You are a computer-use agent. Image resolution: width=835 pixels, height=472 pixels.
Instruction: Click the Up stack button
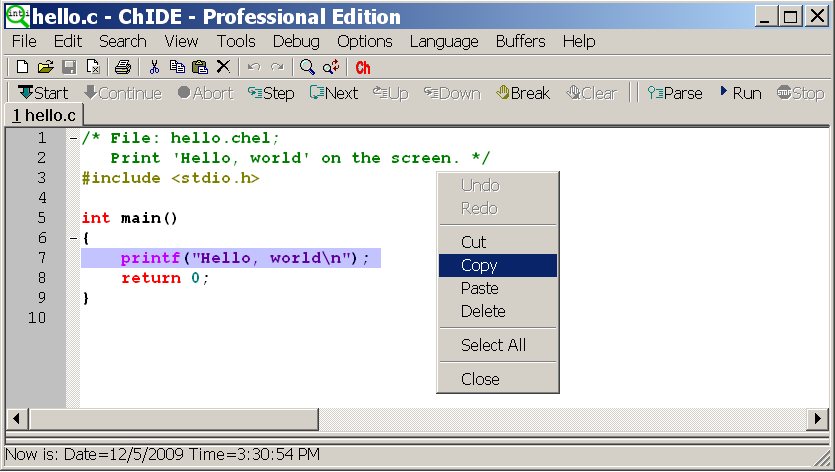pos(391,93)
